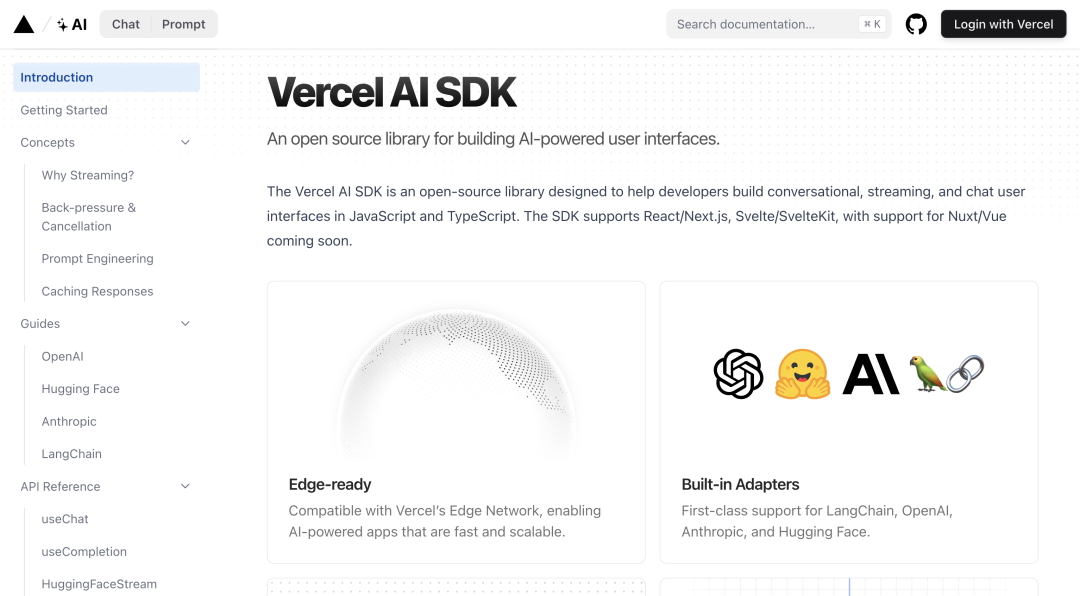Click the search documentation field

[x=778, y=23]
